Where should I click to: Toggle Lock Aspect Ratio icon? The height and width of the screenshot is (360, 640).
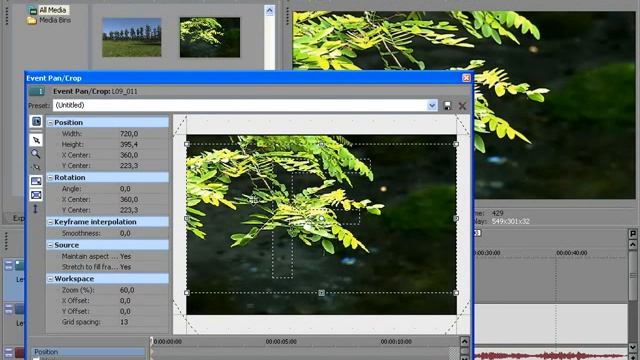(36, 181)
